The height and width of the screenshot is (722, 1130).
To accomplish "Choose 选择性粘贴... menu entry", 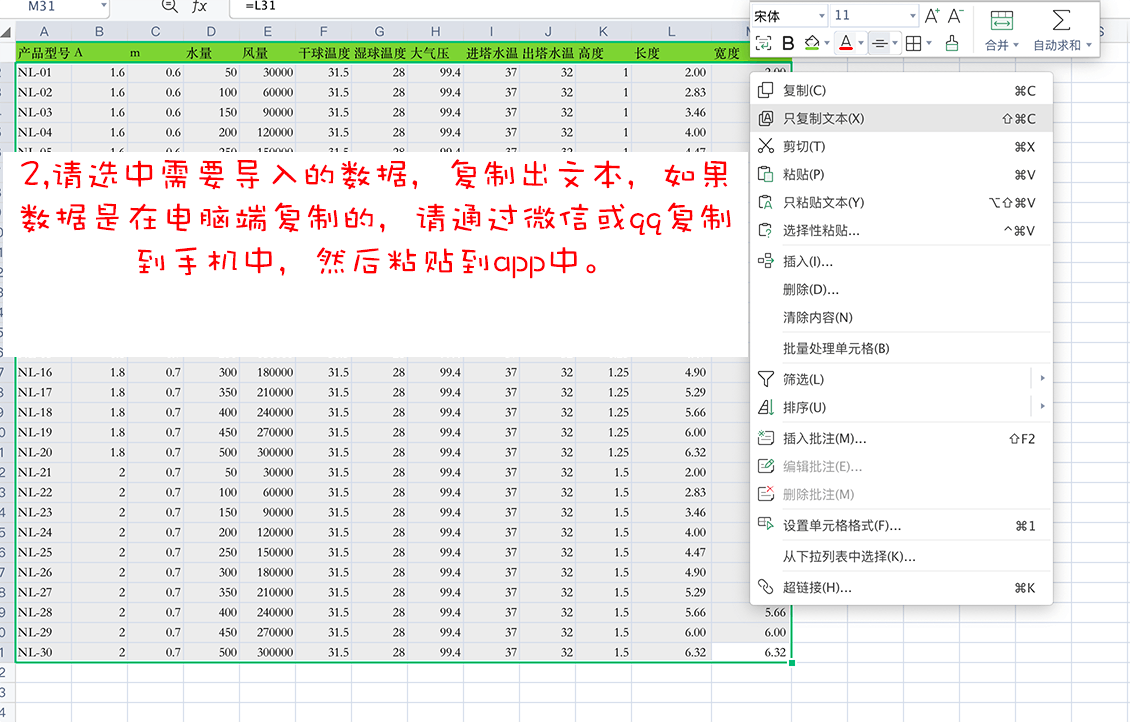I will (901, 231).
